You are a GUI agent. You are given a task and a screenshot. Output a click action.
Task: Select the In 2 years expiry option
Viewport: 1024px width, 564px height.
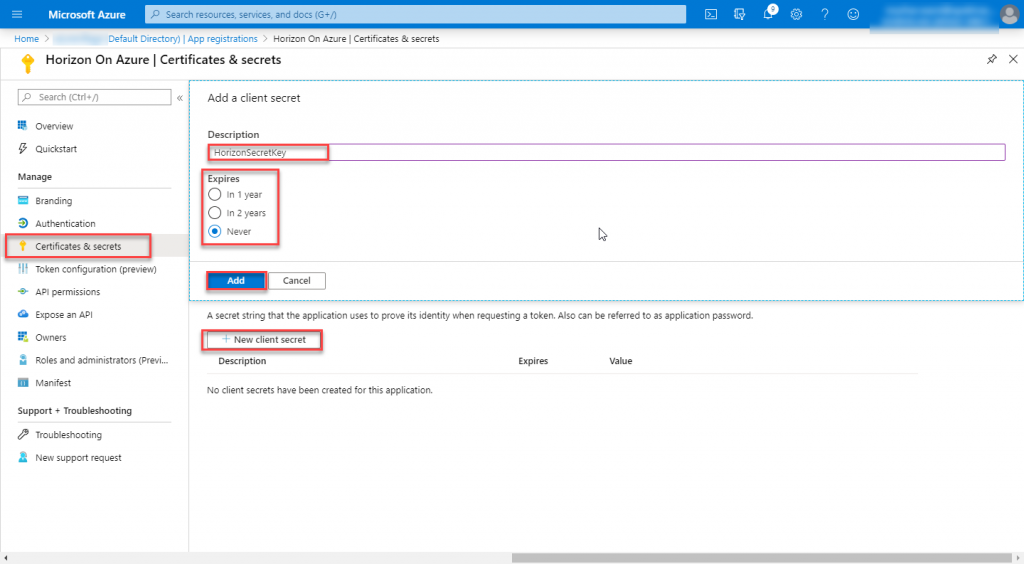(214, 213)
